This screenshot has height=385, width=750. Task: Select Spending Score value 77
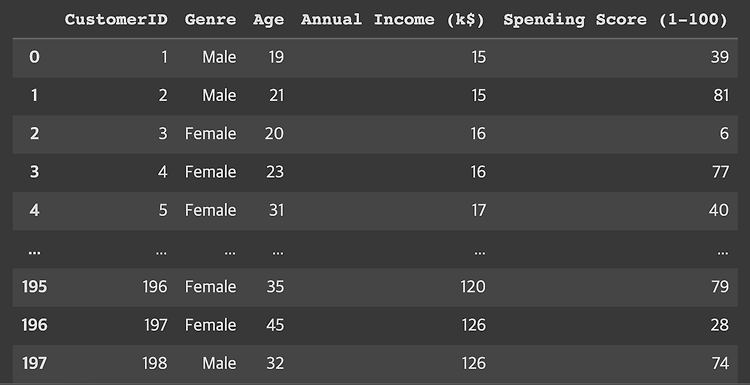[x=720, y=172]
